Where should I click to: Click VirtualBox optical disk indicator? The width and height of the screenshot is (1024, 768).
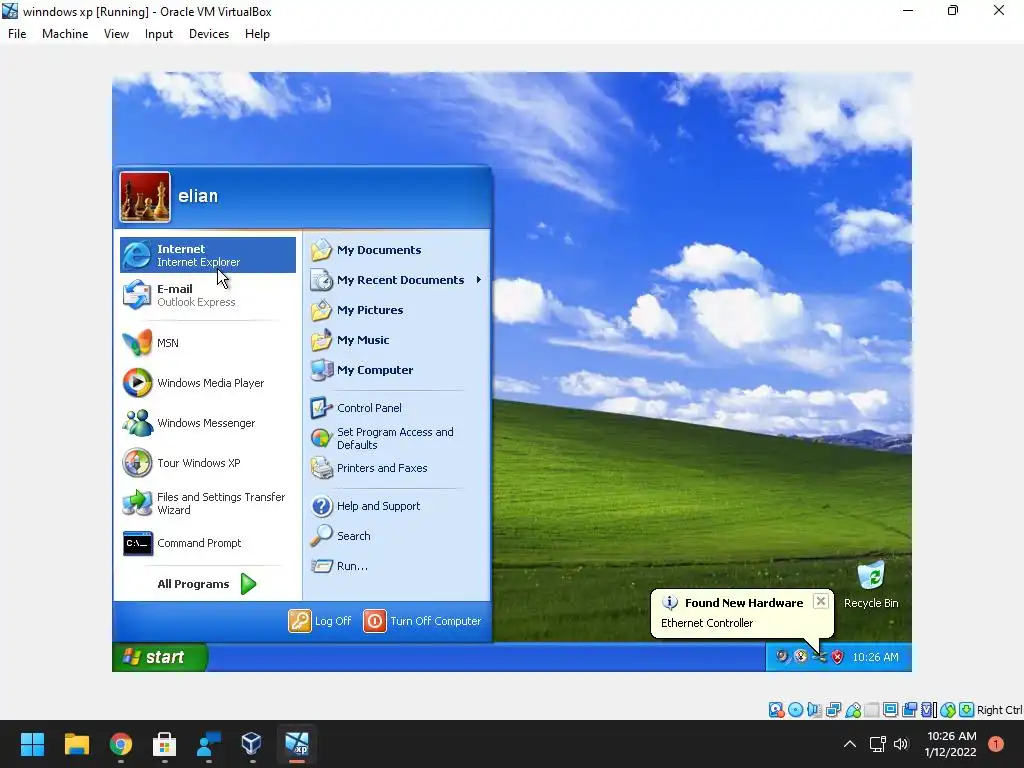point(795,710)
